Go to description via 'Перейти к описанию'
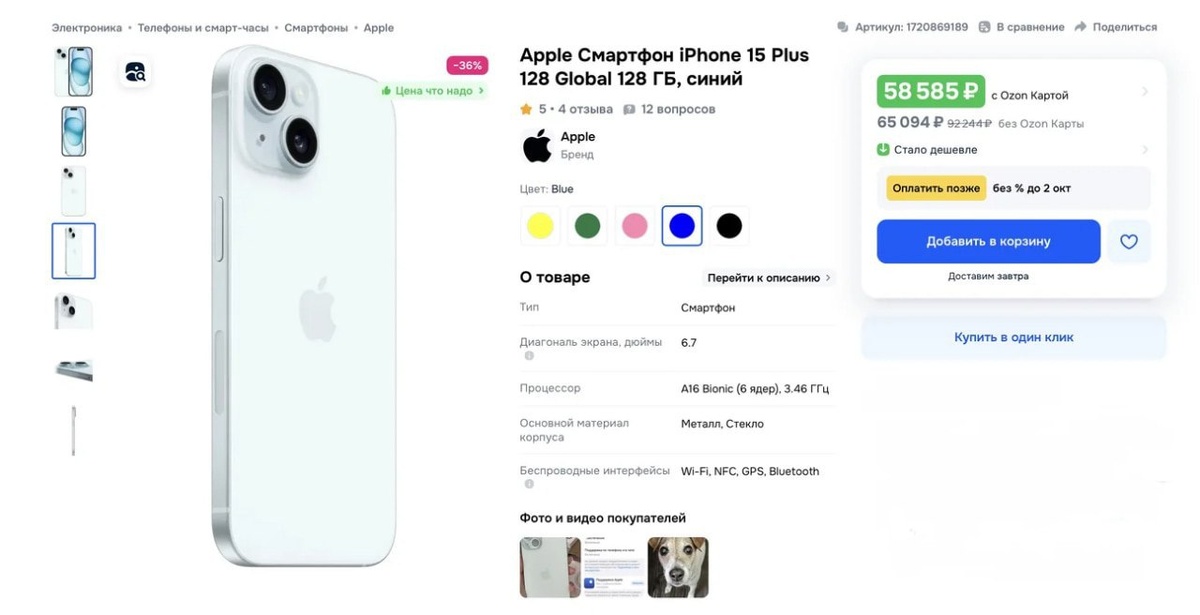Screen dimensions: 1200x615 tap(769, 278)
